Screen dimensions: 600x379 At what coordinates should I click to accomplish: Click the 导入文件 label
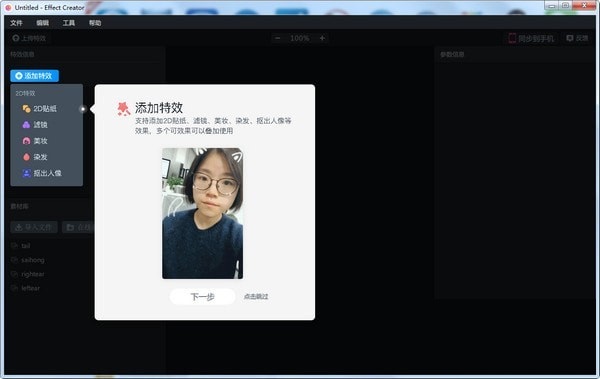click(x=38, y=227)
